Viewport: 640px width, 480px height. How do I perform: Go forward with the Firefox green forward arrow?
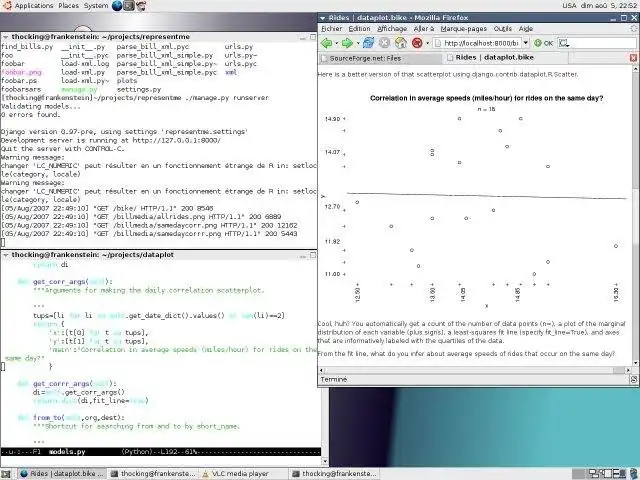point(347,43)
